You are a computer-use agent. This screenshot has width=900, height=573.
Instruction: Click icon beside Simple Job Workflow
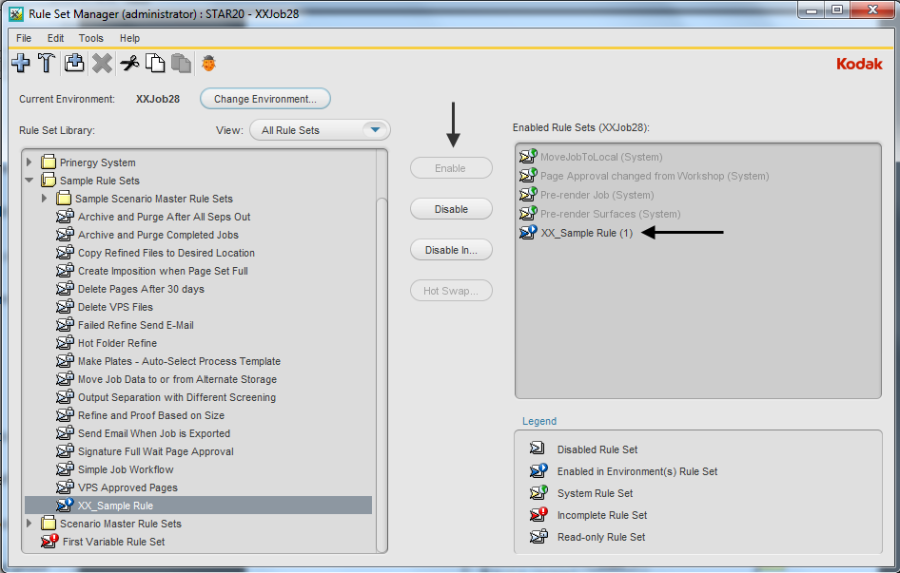click(x=65, y=469)
